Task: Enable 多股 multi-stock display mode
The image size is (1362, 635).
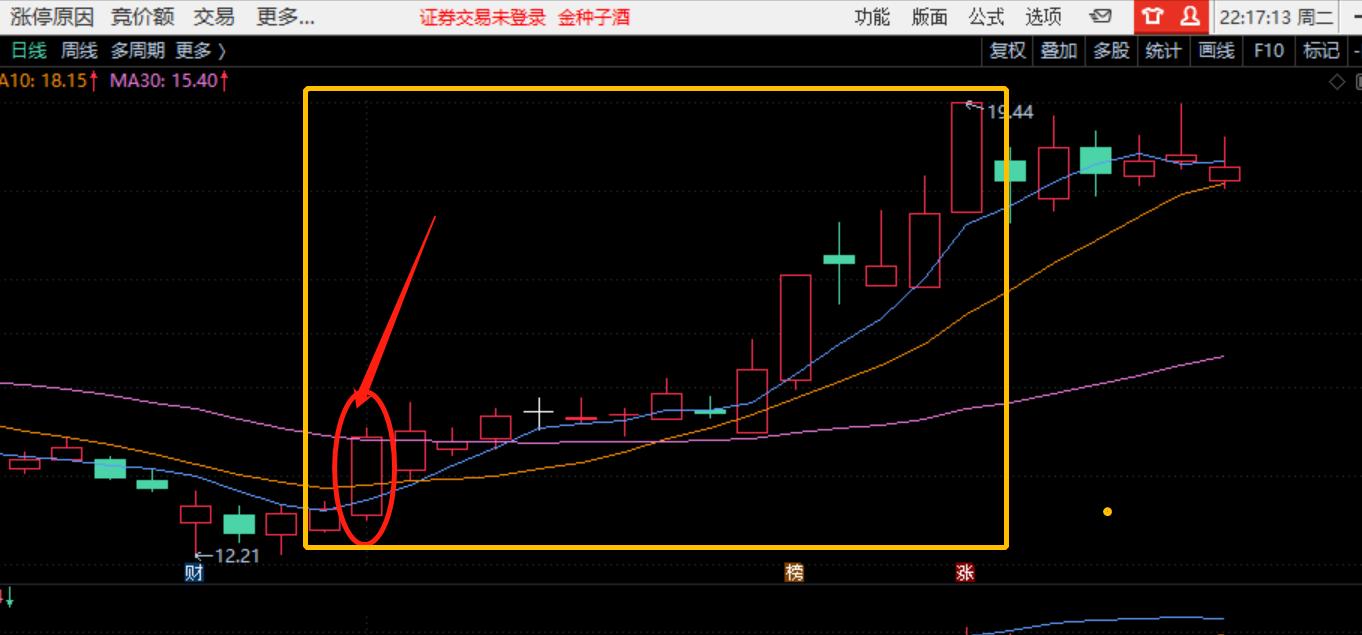Action: click(1110, 50)
